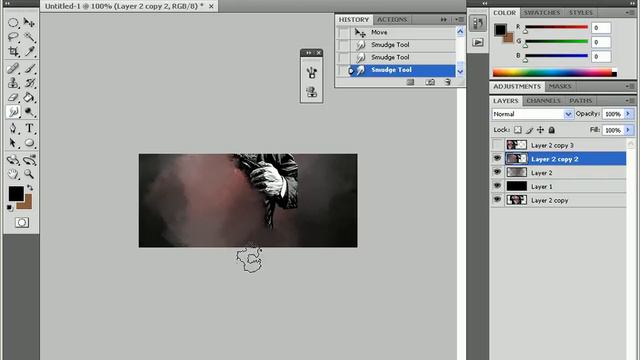Select the Eraser tool
The image size is (640, 360).
point(13,97)
